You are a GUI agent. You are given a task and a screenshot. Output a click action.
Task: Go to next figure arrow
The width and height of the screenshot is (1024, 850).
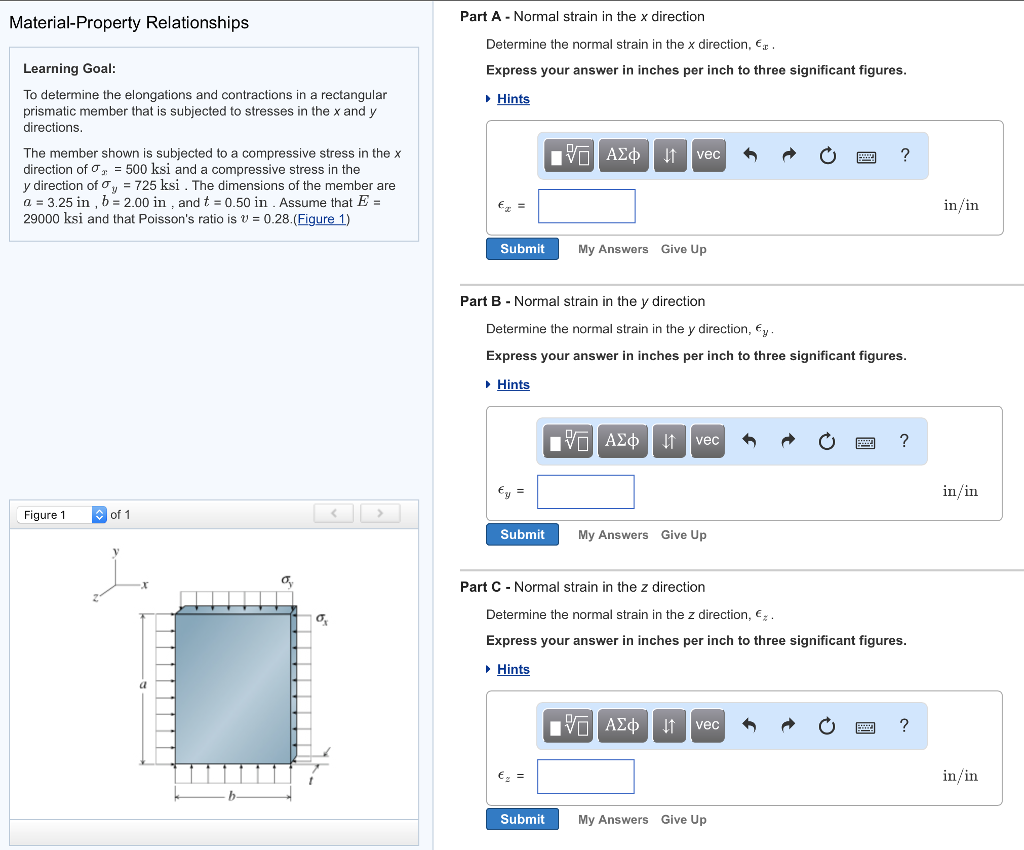tap(380, 513)
